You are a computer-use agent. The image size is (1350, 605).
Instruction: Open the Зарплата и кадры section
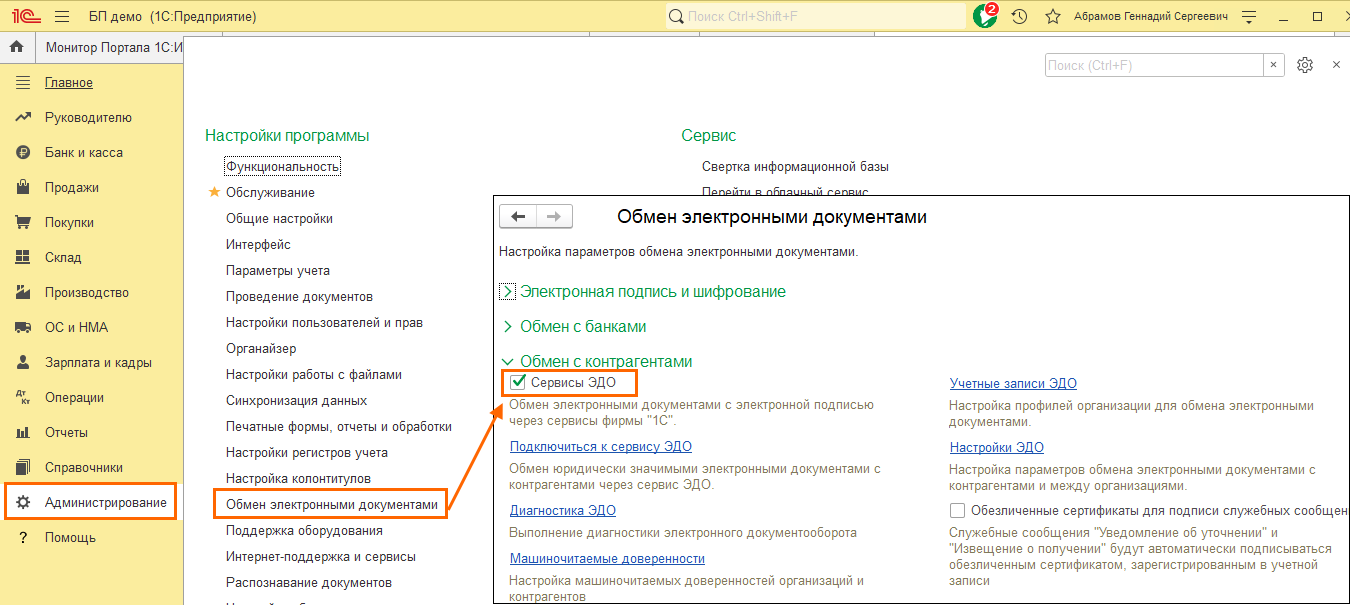coord(98,363)
